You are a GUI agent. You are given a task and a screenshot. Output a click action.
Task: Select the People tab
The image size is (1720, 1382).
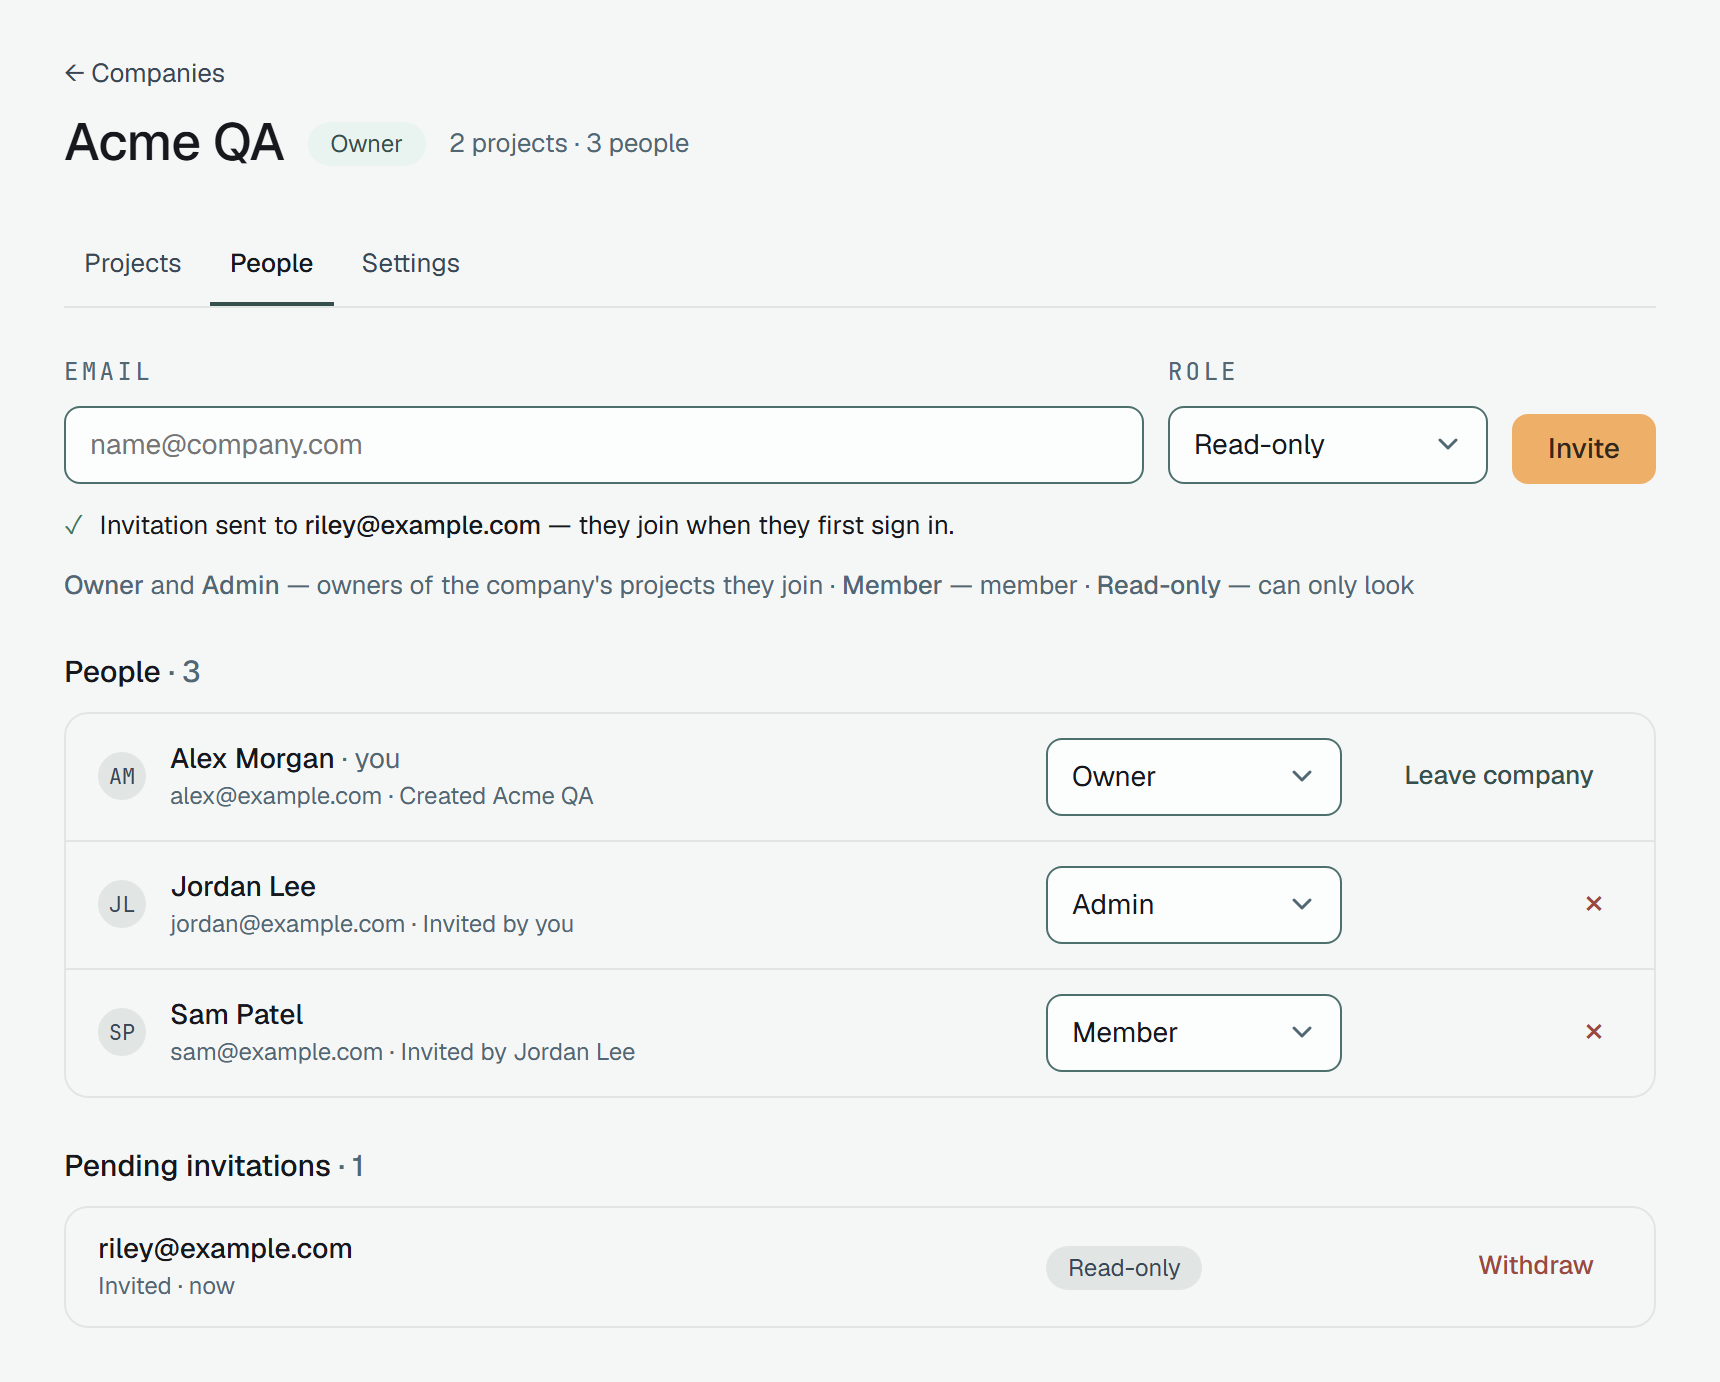(x=272, y=263)
